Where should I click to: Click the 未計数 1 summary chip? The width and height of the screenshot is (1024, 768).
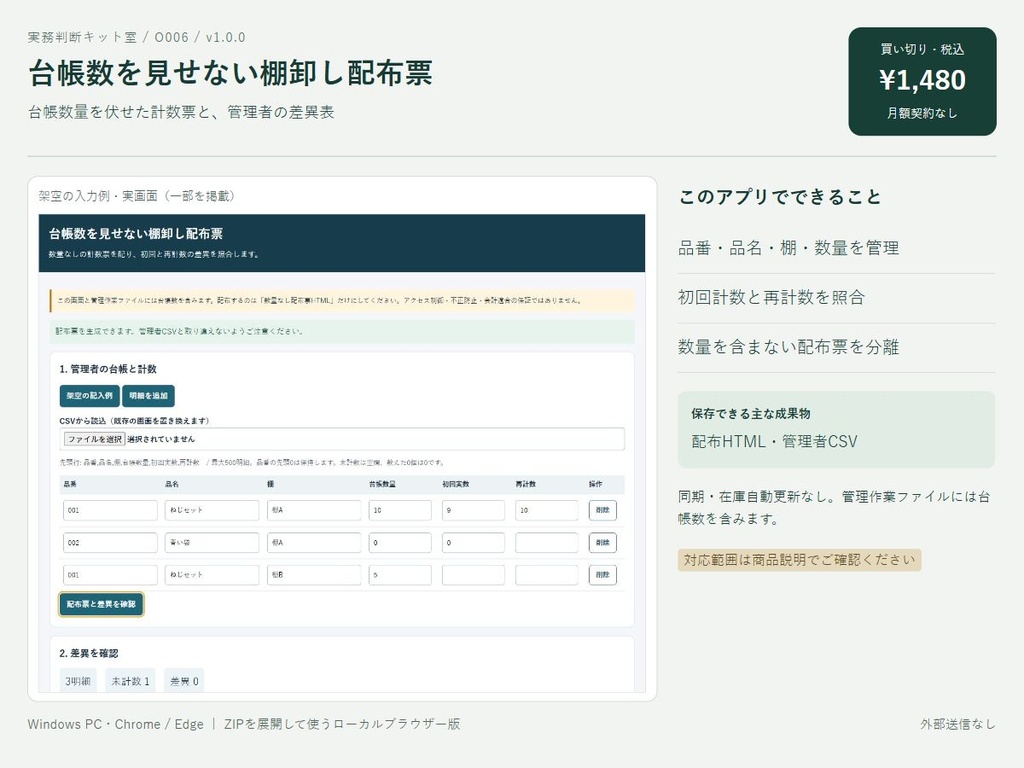coord(130,680)
